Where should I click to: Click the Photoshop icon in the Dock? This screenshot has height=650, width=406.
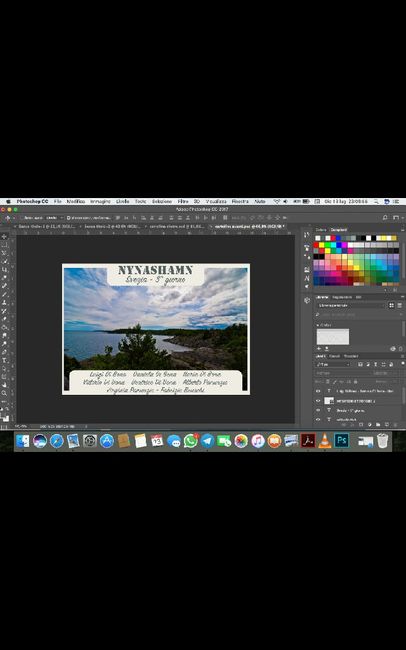342,440
